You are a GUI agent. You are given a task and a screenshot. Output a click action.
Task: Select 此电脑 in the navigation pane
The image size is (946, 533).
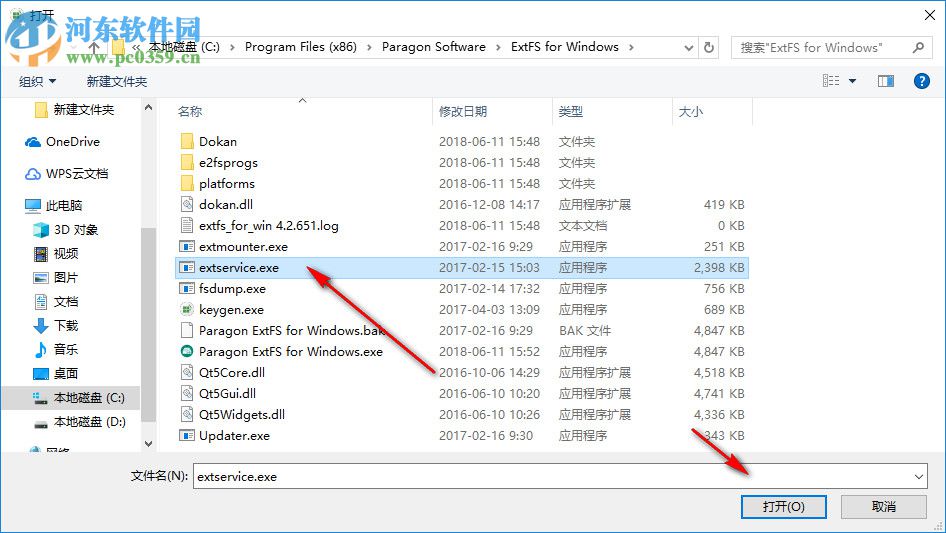click(x=54, y=205)
